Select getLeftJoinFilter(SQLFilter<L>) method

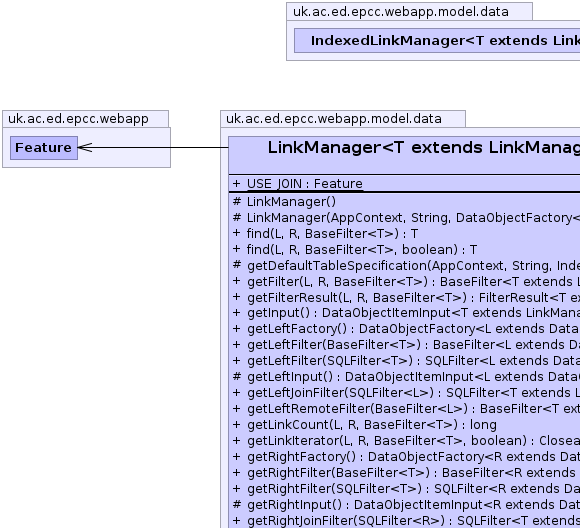point(406,393)
